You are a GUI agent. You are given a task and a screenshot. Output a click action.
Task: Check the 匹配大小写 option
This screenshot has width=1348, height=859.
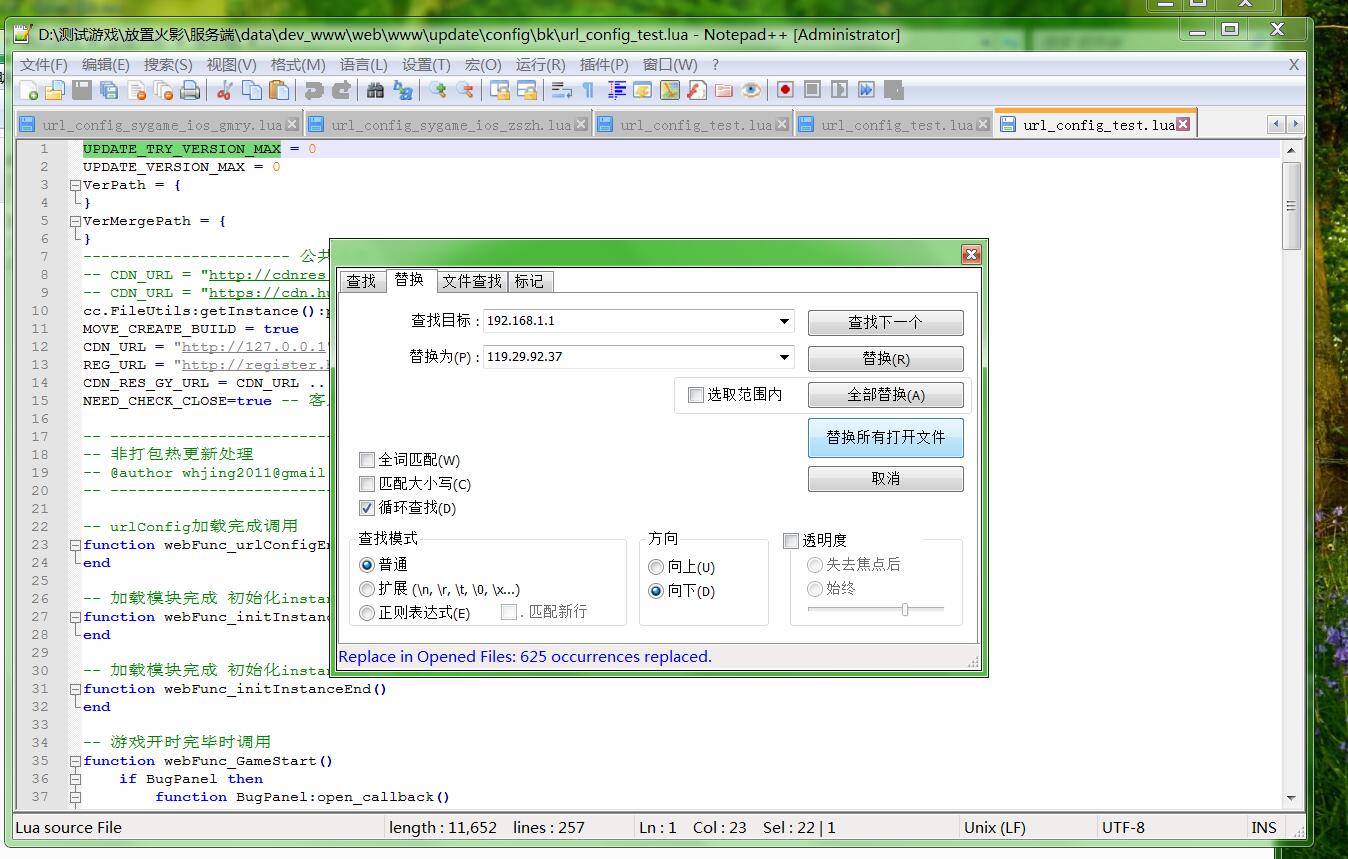coord(367,484)
